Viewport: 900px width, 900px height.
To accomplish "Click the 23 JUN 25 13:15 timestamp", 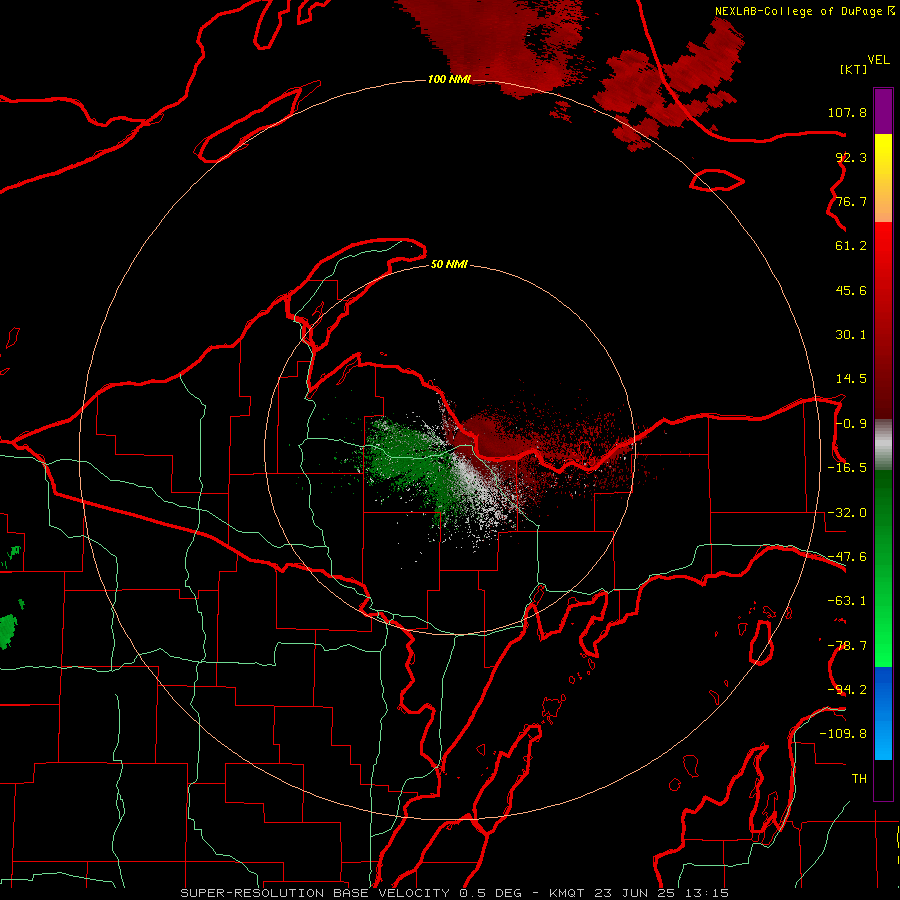I will point(661,893).
